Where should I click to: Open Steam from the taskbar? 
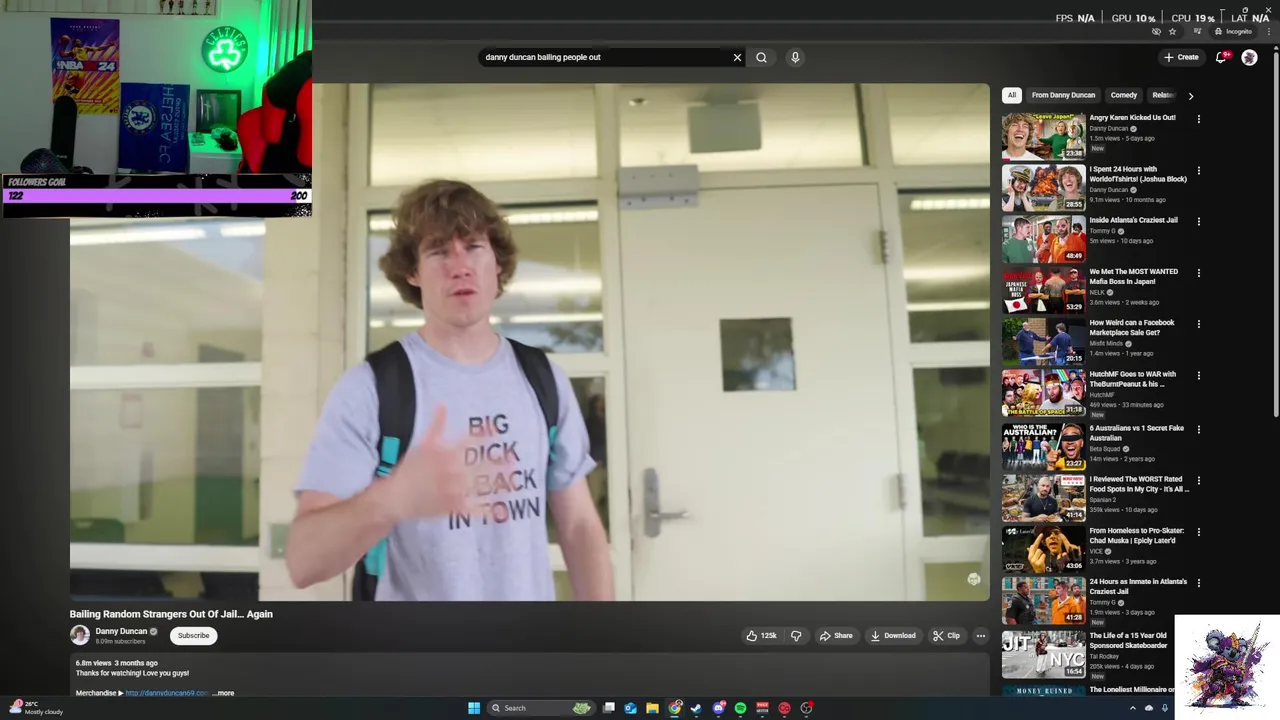696,708
